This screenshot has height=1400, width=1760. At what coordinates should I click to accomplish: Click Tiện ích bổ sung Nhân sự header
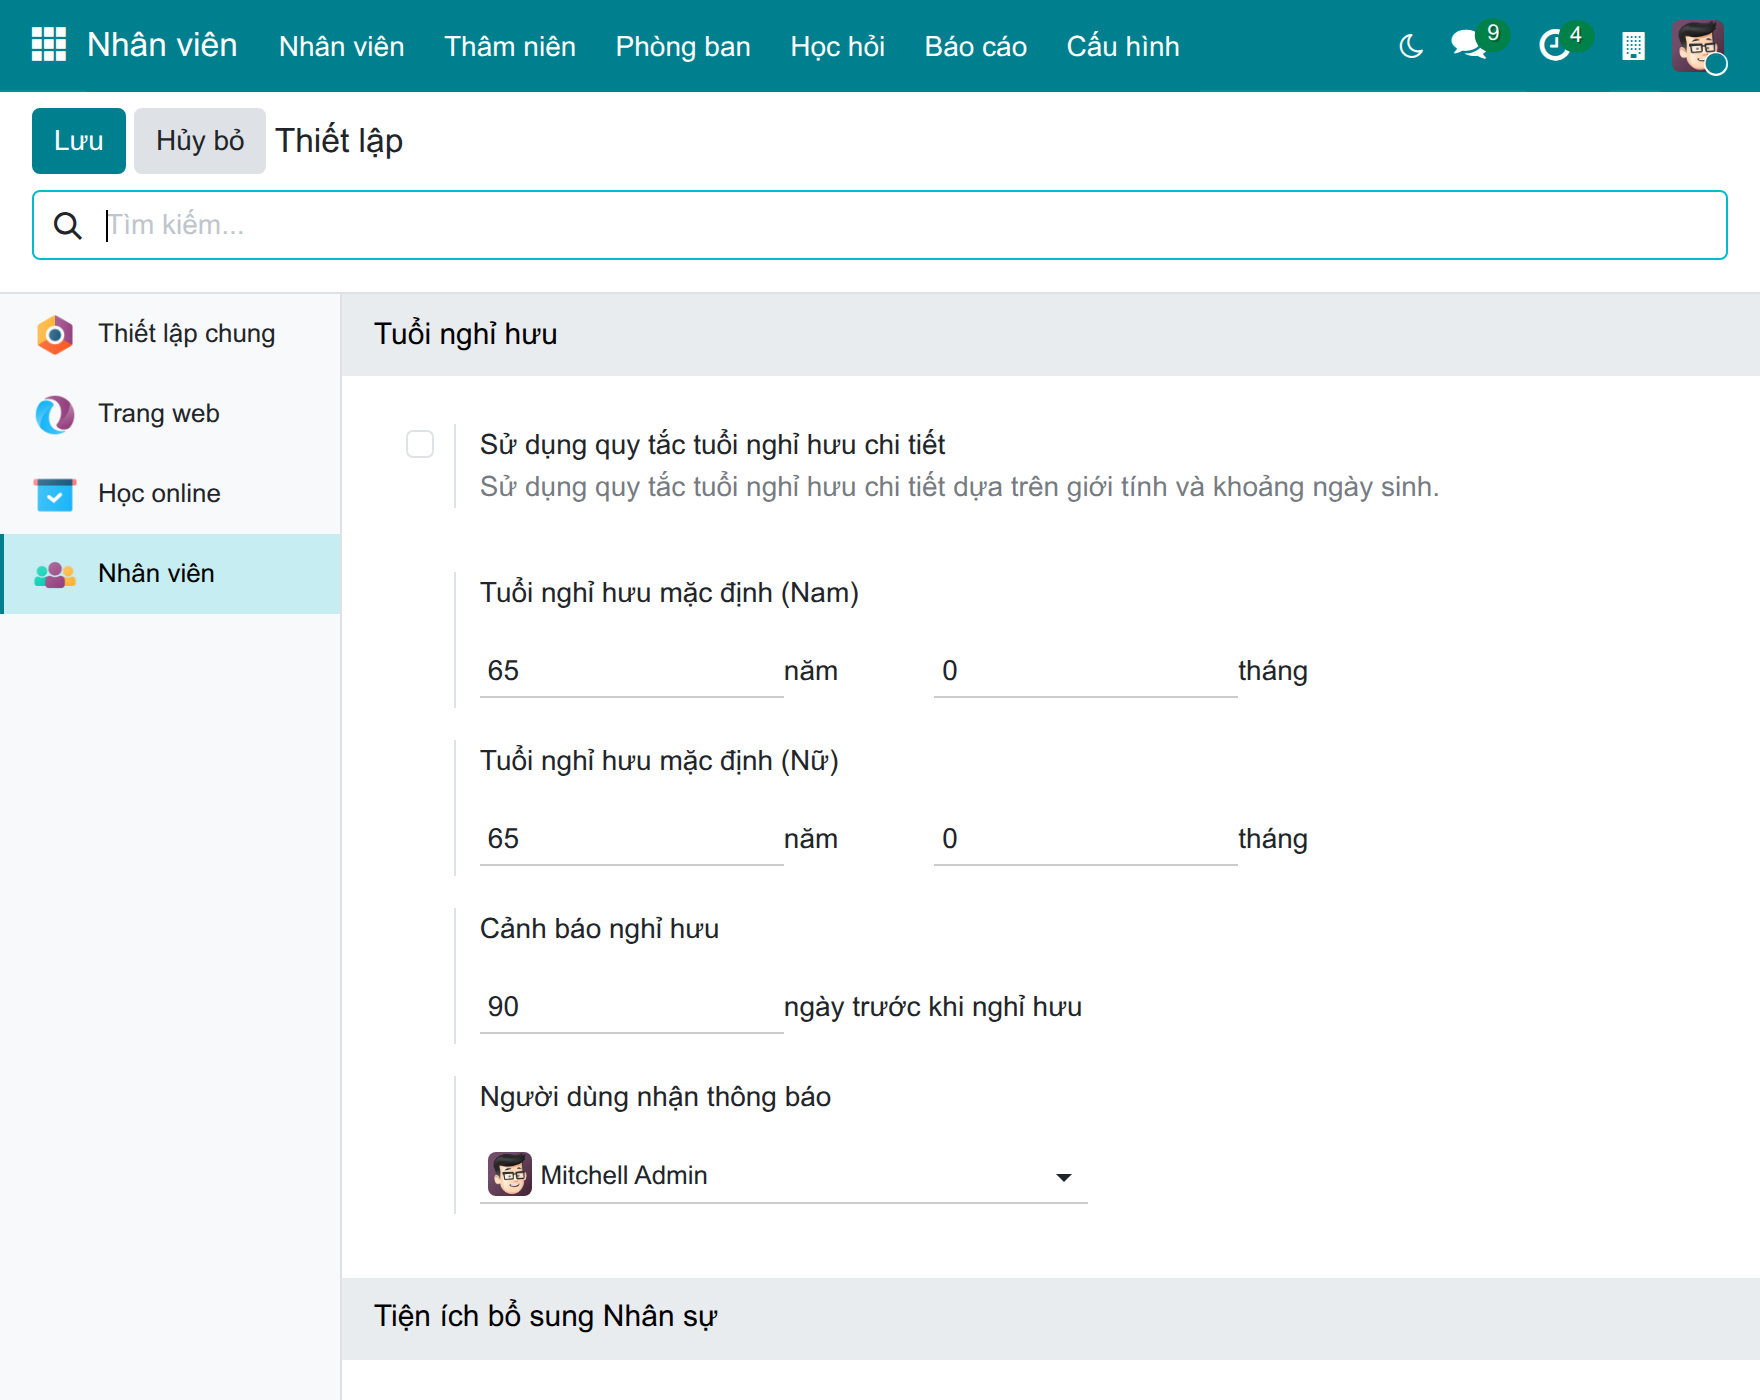[x=546, y=1317]
